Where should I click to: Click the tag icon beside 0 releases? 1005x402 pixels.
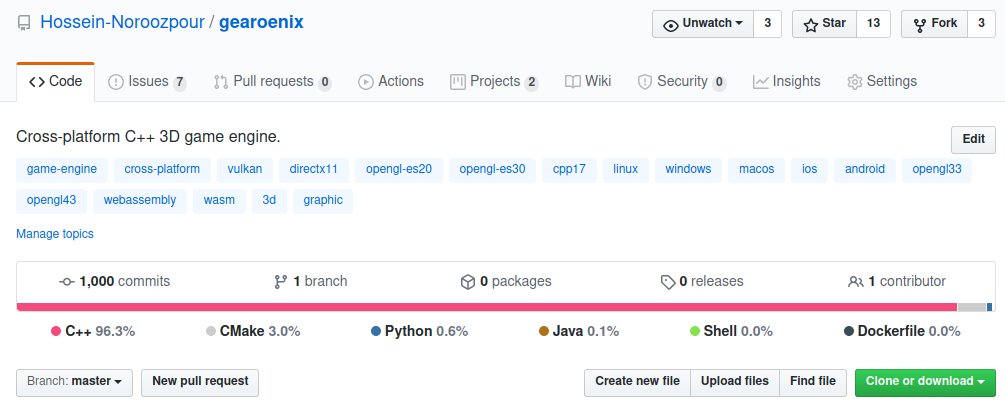[668, 281]
